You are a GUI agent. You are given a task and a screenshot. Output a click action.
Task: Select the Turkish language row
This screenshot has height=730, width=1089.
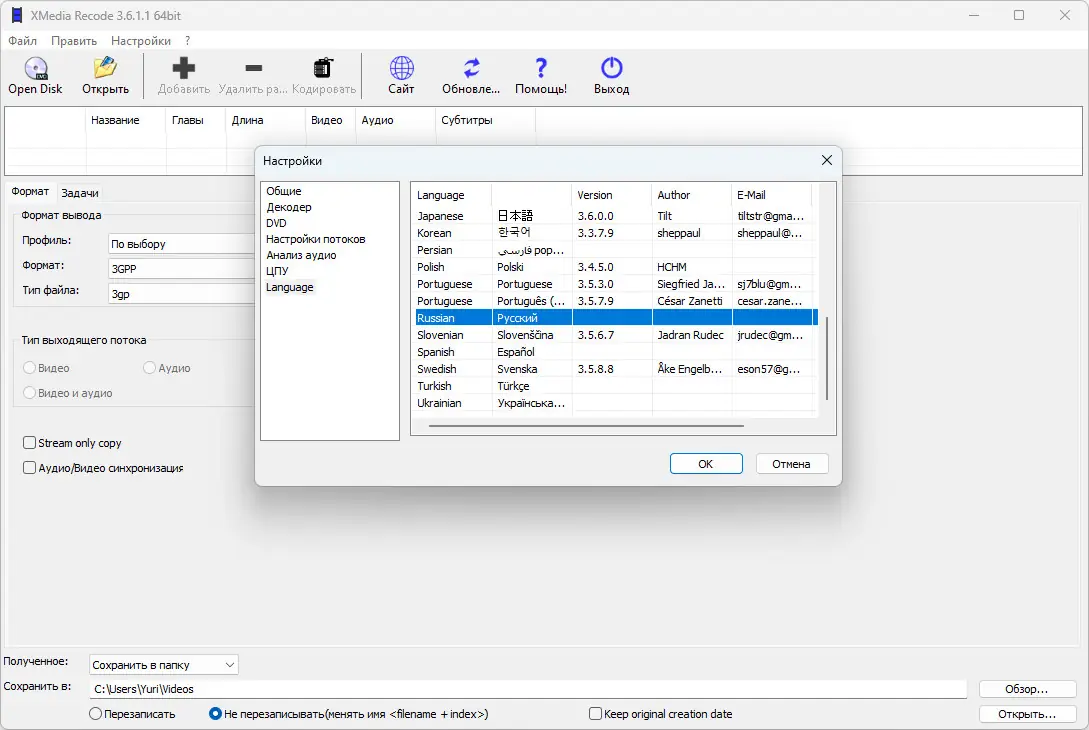click(614, 386)
